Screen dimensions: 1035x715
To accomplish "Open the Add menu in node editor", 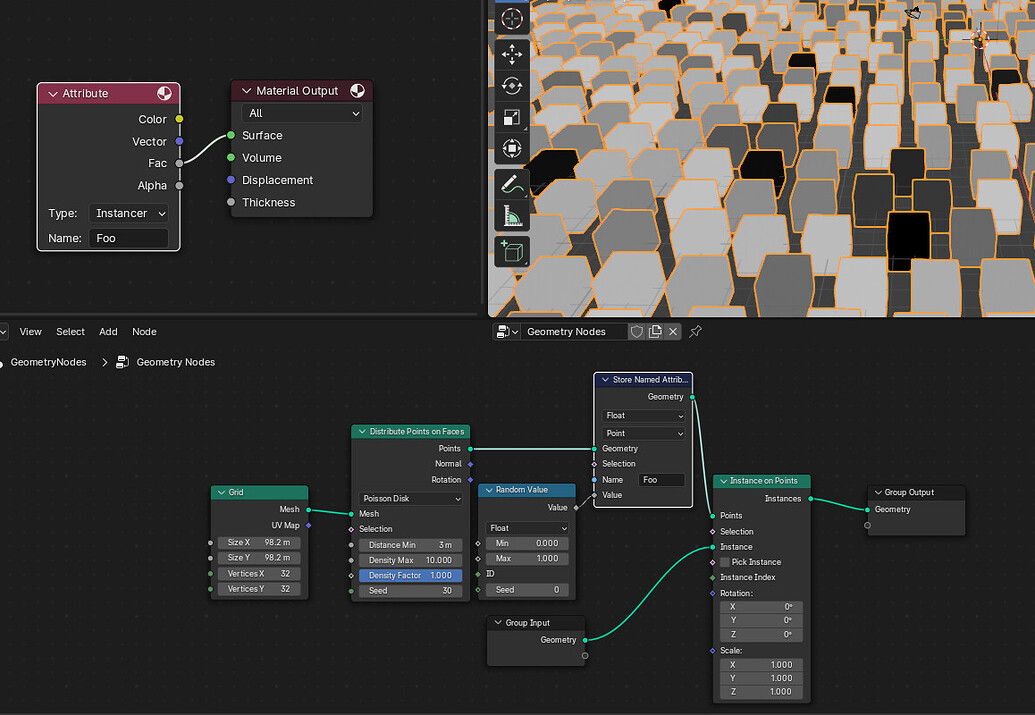I will pyautogui.click(x=108, y=331).
